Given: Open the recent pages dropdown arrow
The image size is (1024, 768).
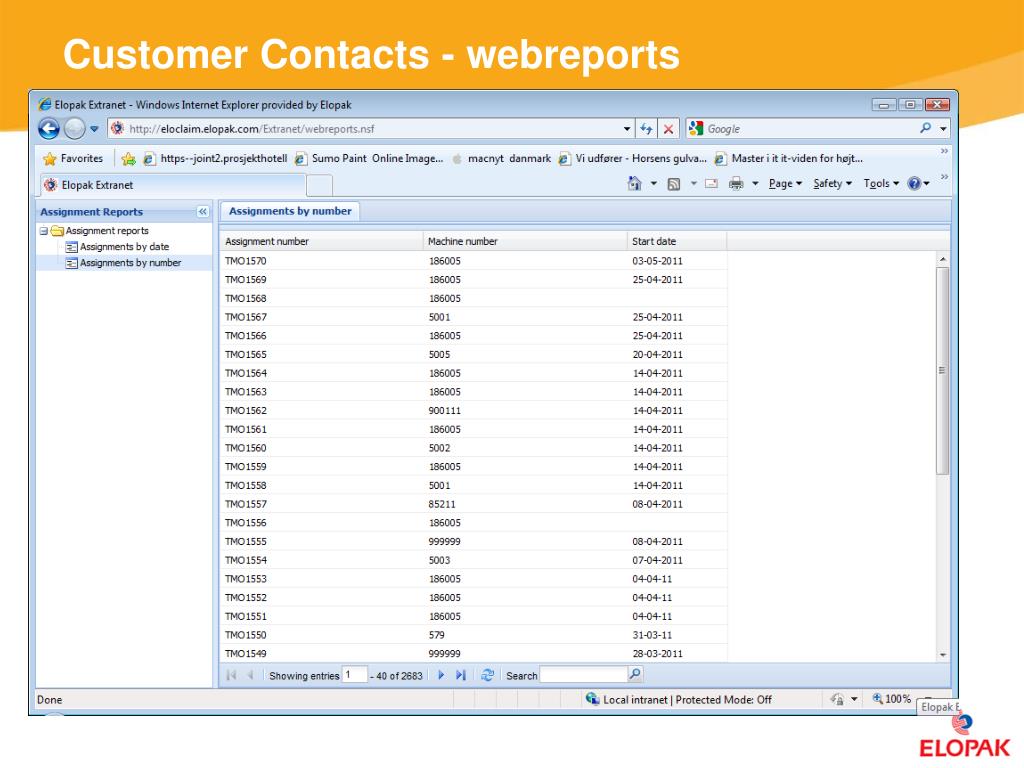Looking at the screenshot, I should (95, 129).
